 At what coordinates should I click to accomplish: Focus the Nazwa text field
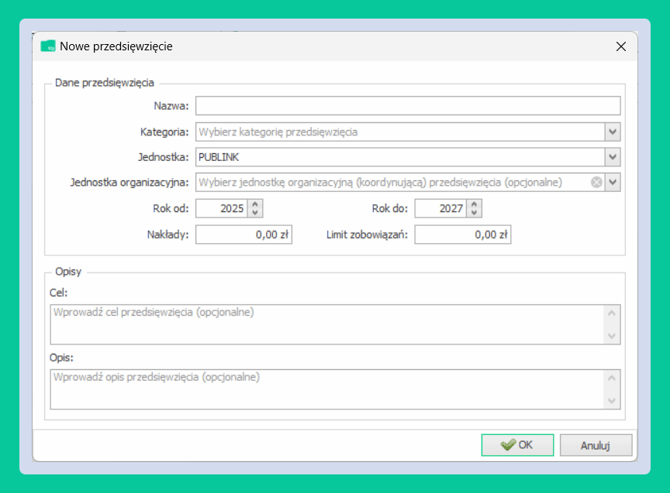(x=407, y=106)
